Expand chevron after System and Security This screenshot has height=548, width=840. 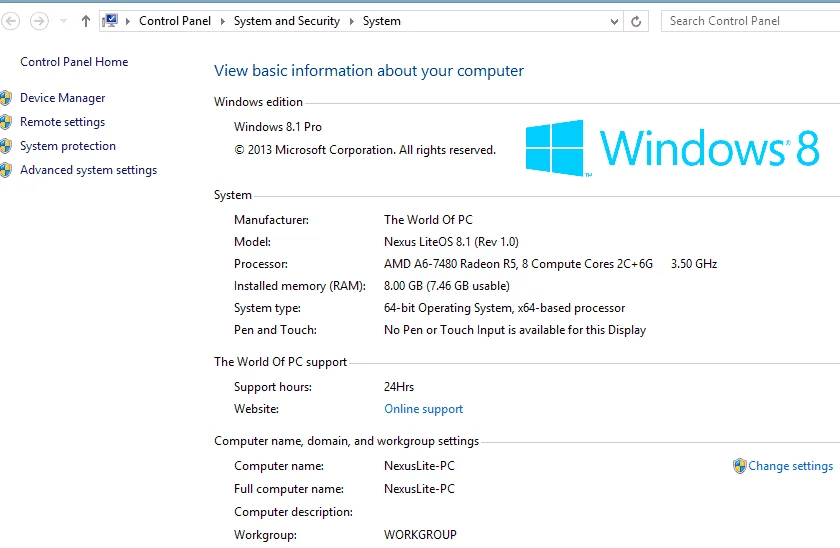351,21
